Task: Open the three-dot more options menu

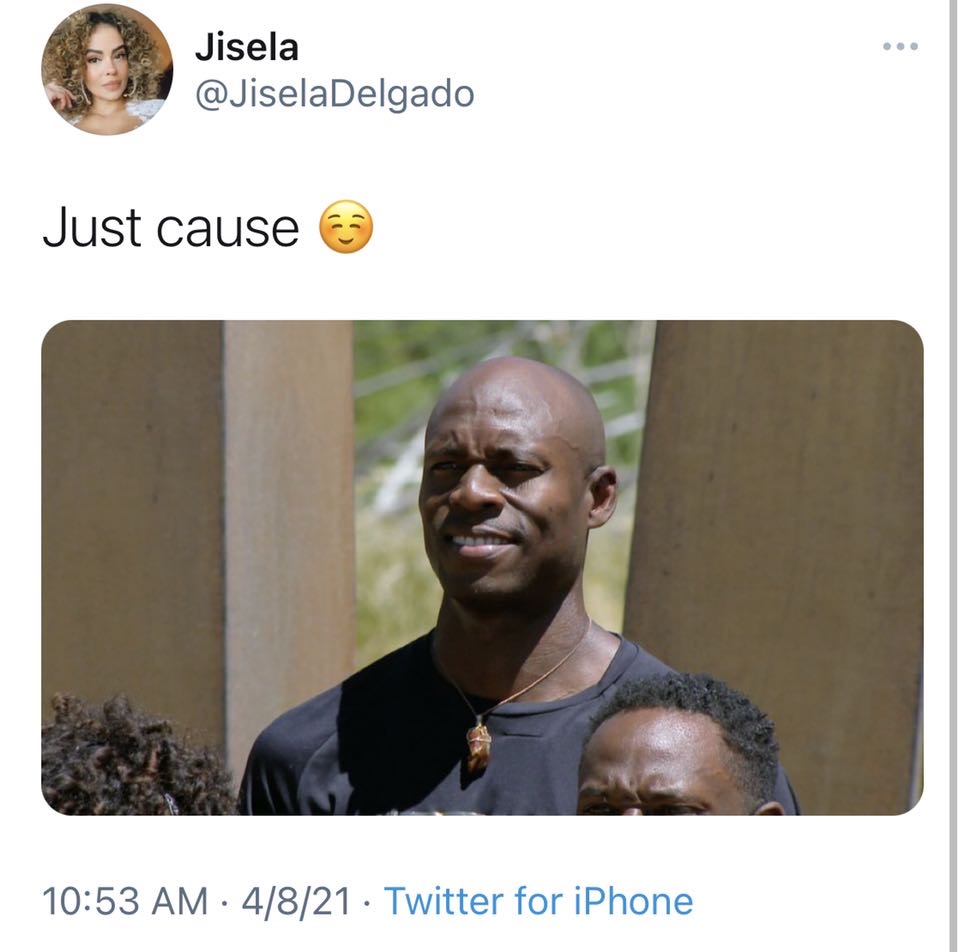Action: (x=900, y=46)
